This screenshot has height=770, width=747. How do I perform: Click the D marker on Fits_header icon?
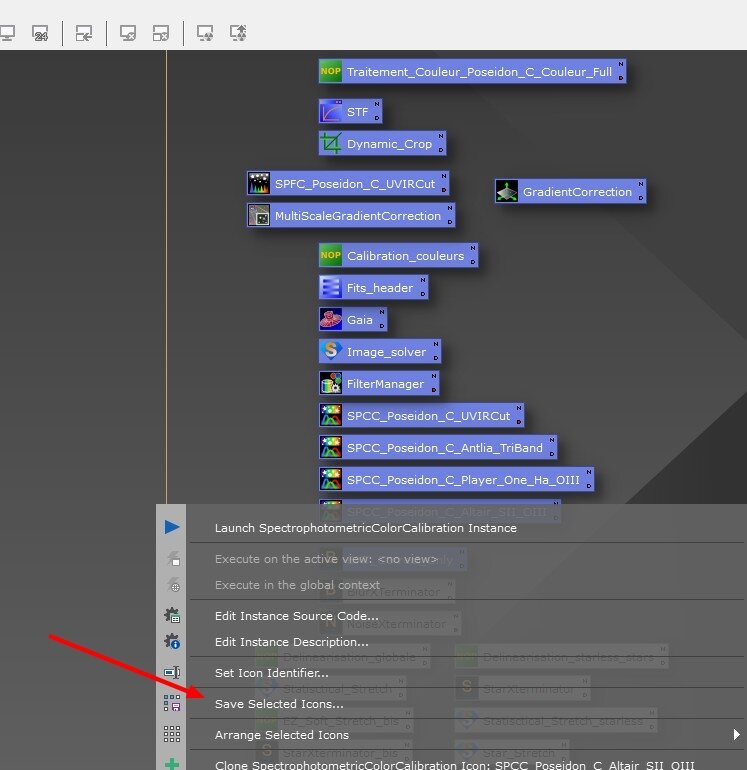[423, 294]
